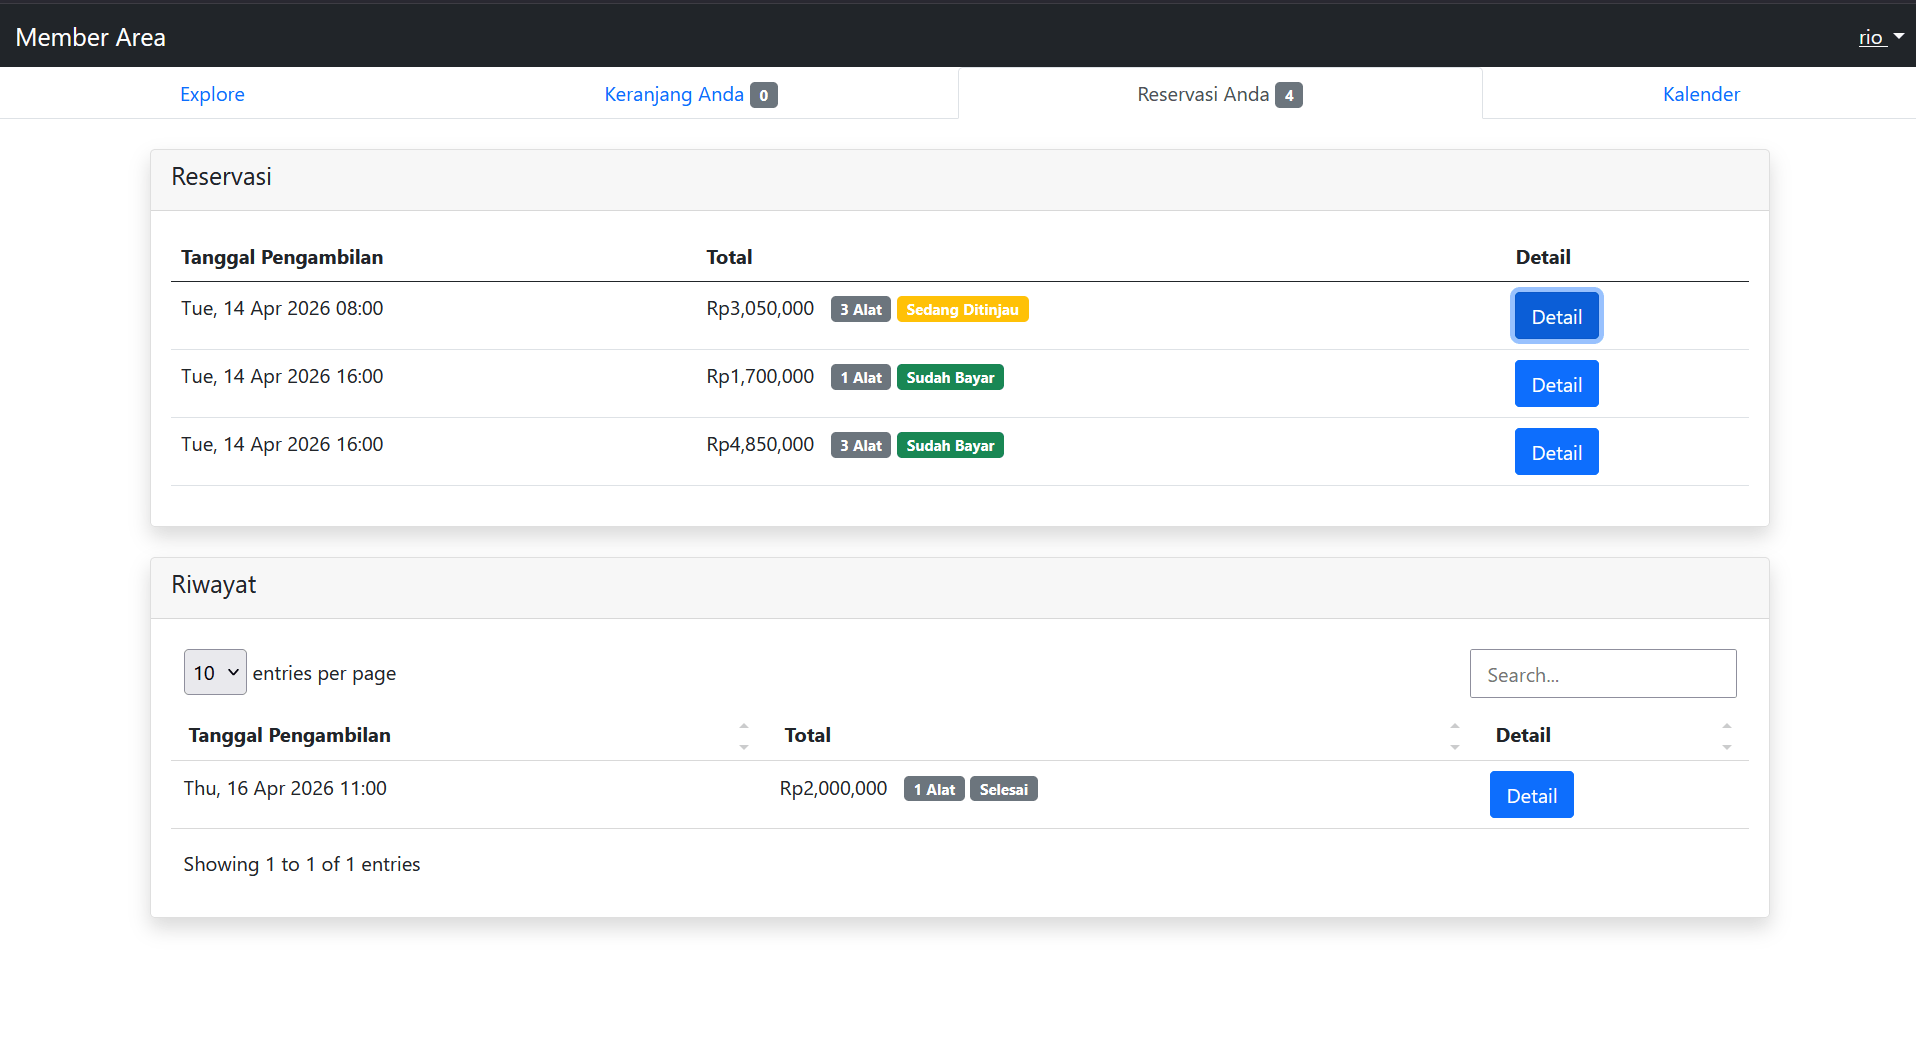Click the Rp1,700,000 total amount

pos(760,376)
